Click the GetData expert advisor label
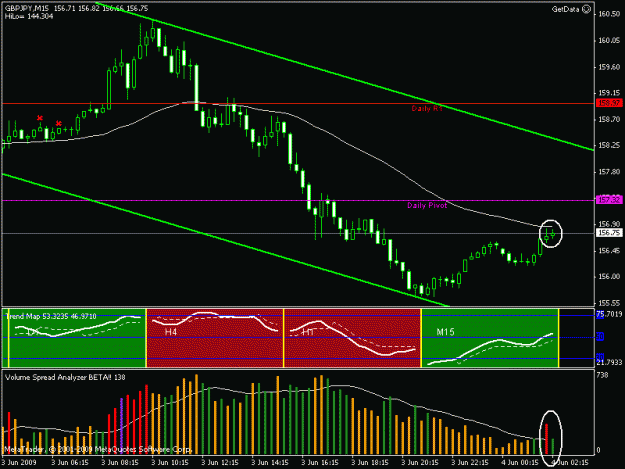This screenshot has height=469, width=625. pos(565,9)
